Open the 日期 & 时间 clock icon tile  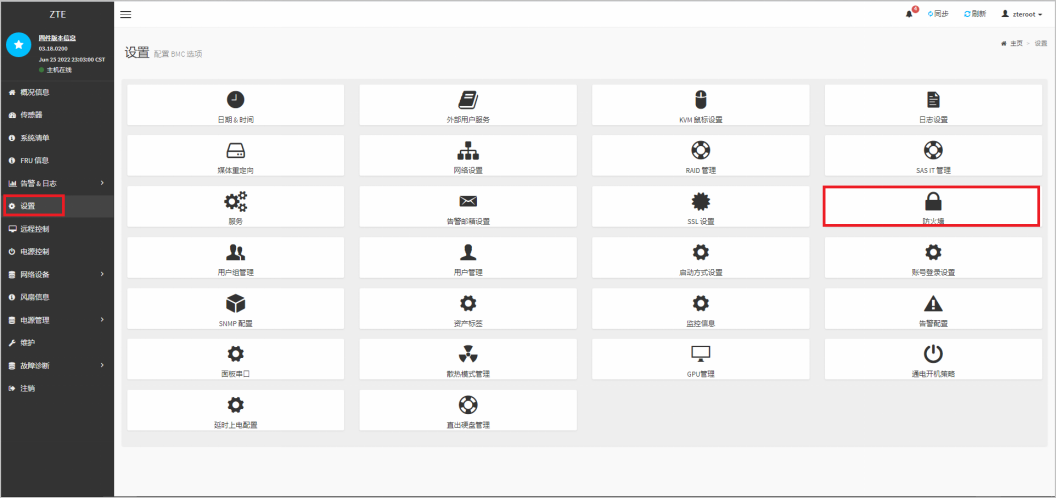click(x=235, y=99)
